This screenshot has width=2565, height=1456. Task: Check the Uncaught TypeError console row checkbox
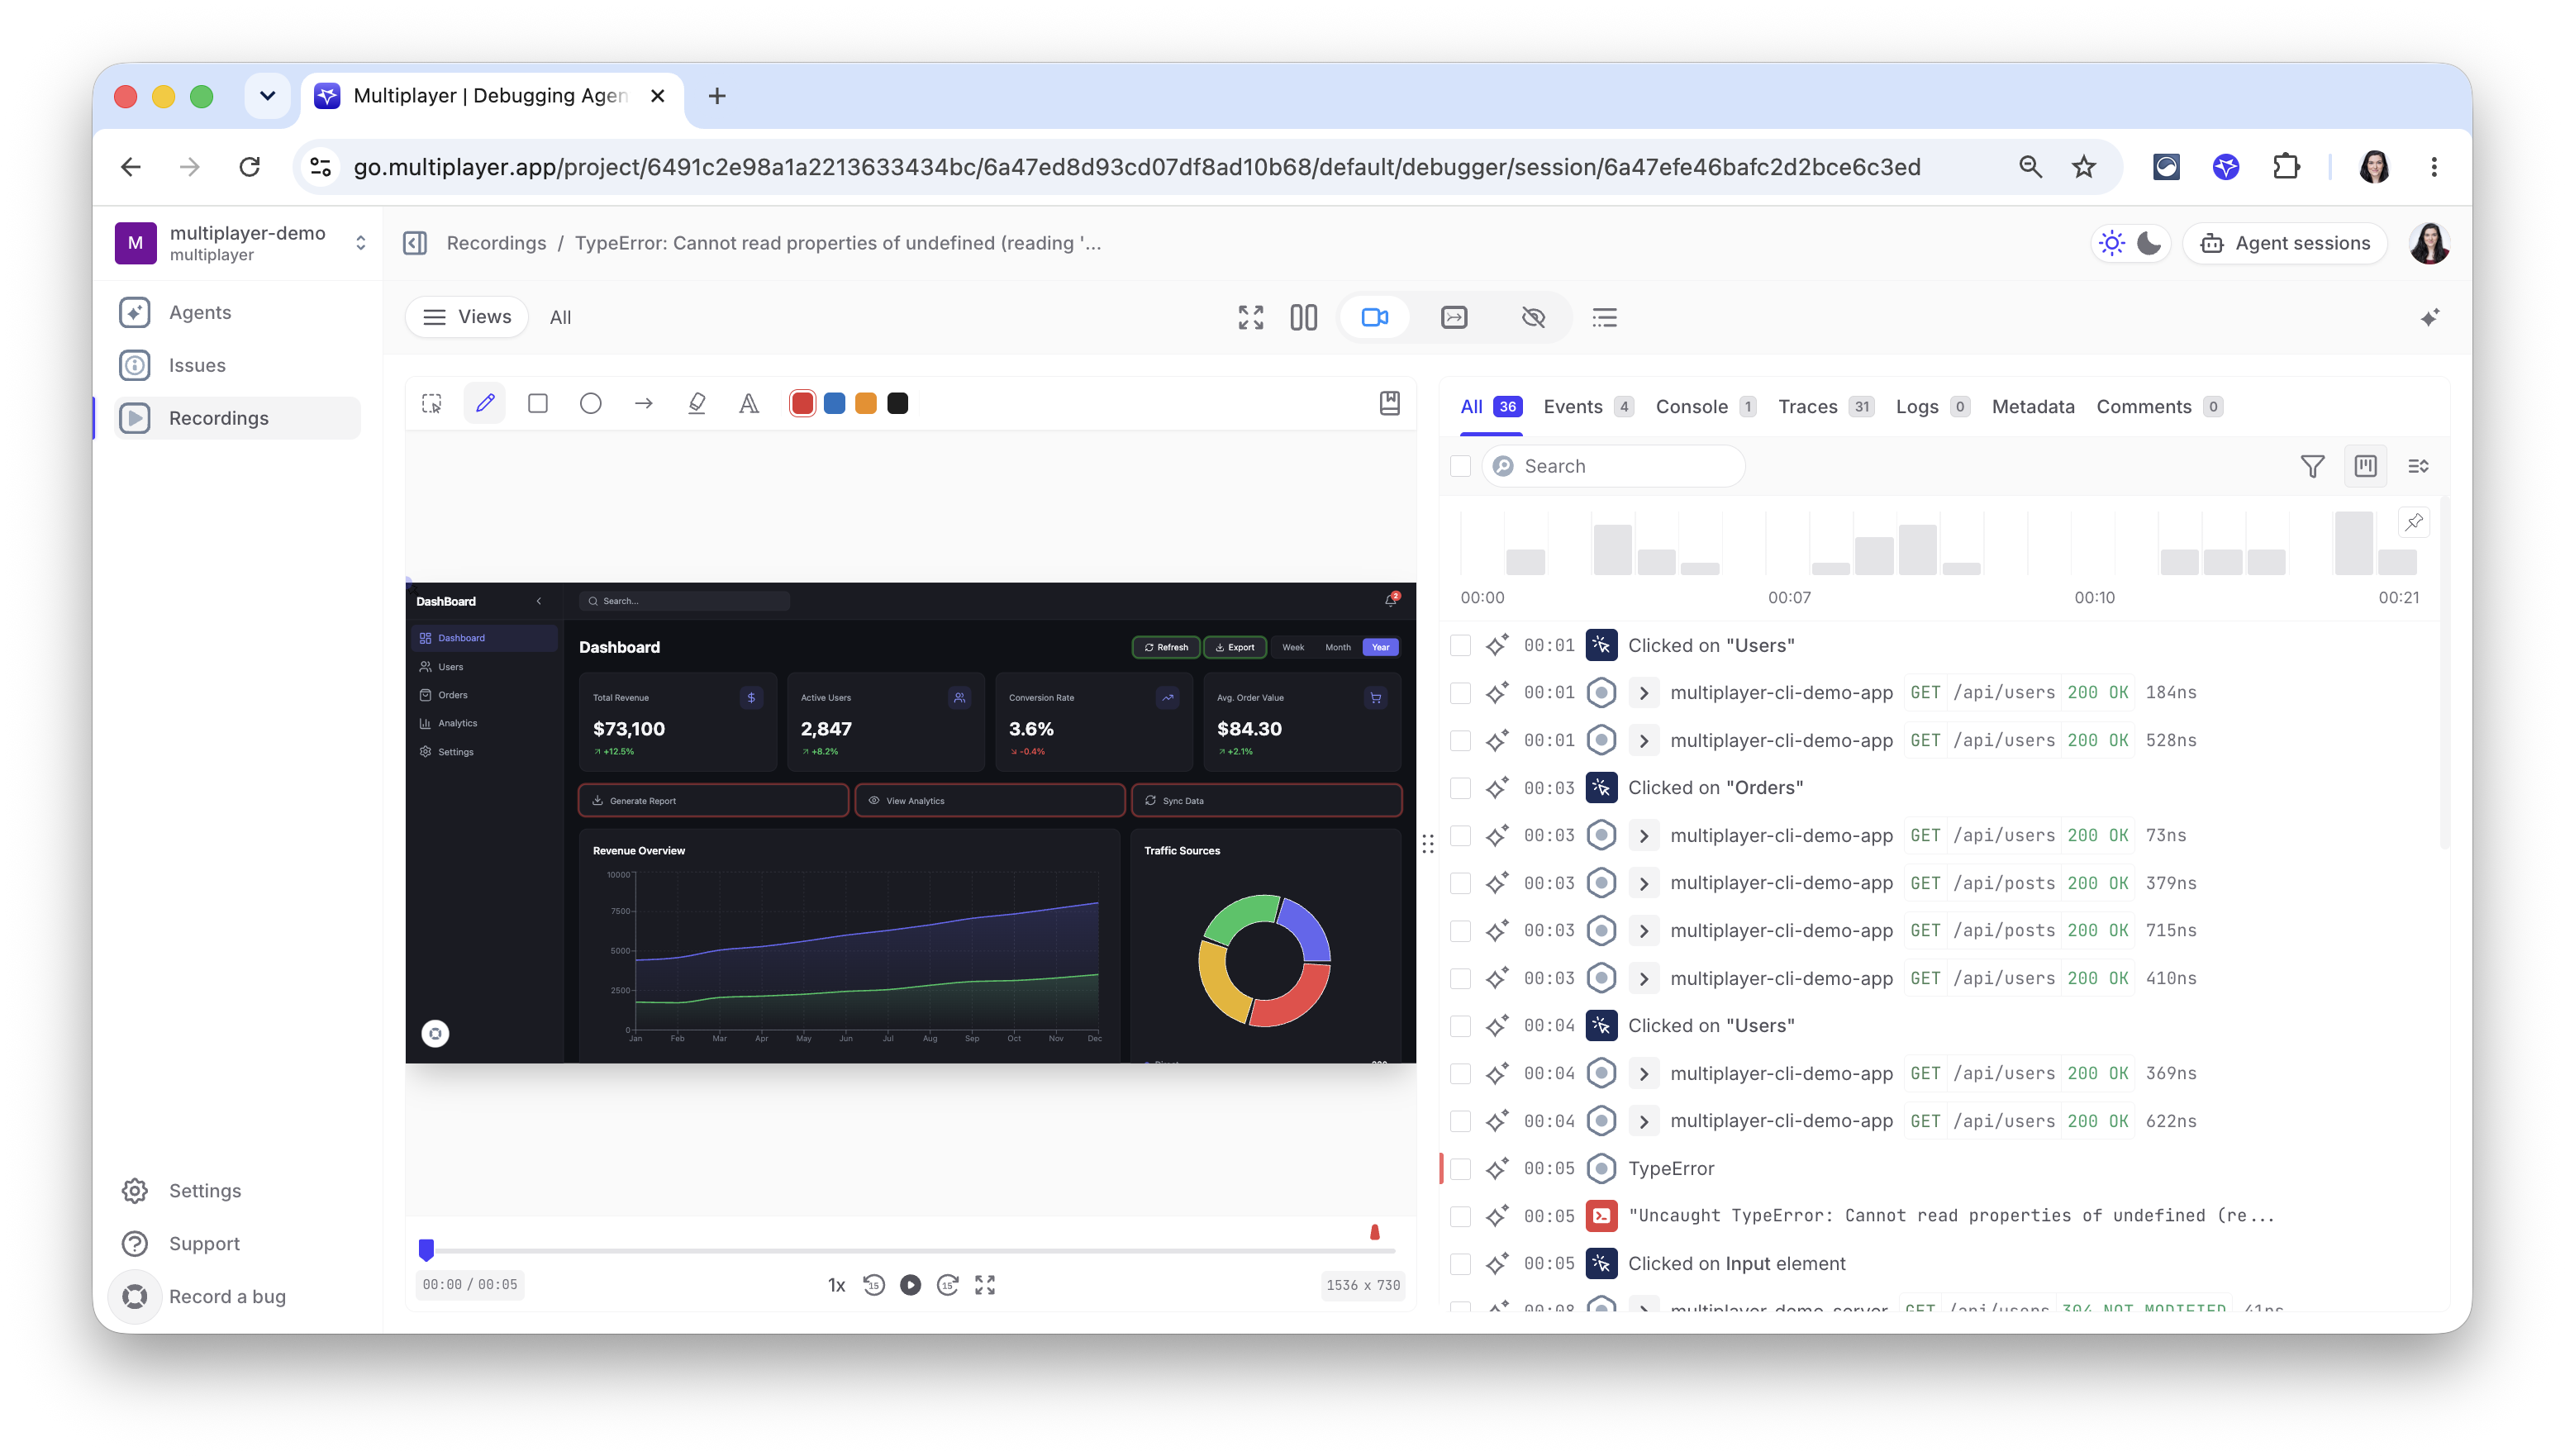pos(1460,1216)
